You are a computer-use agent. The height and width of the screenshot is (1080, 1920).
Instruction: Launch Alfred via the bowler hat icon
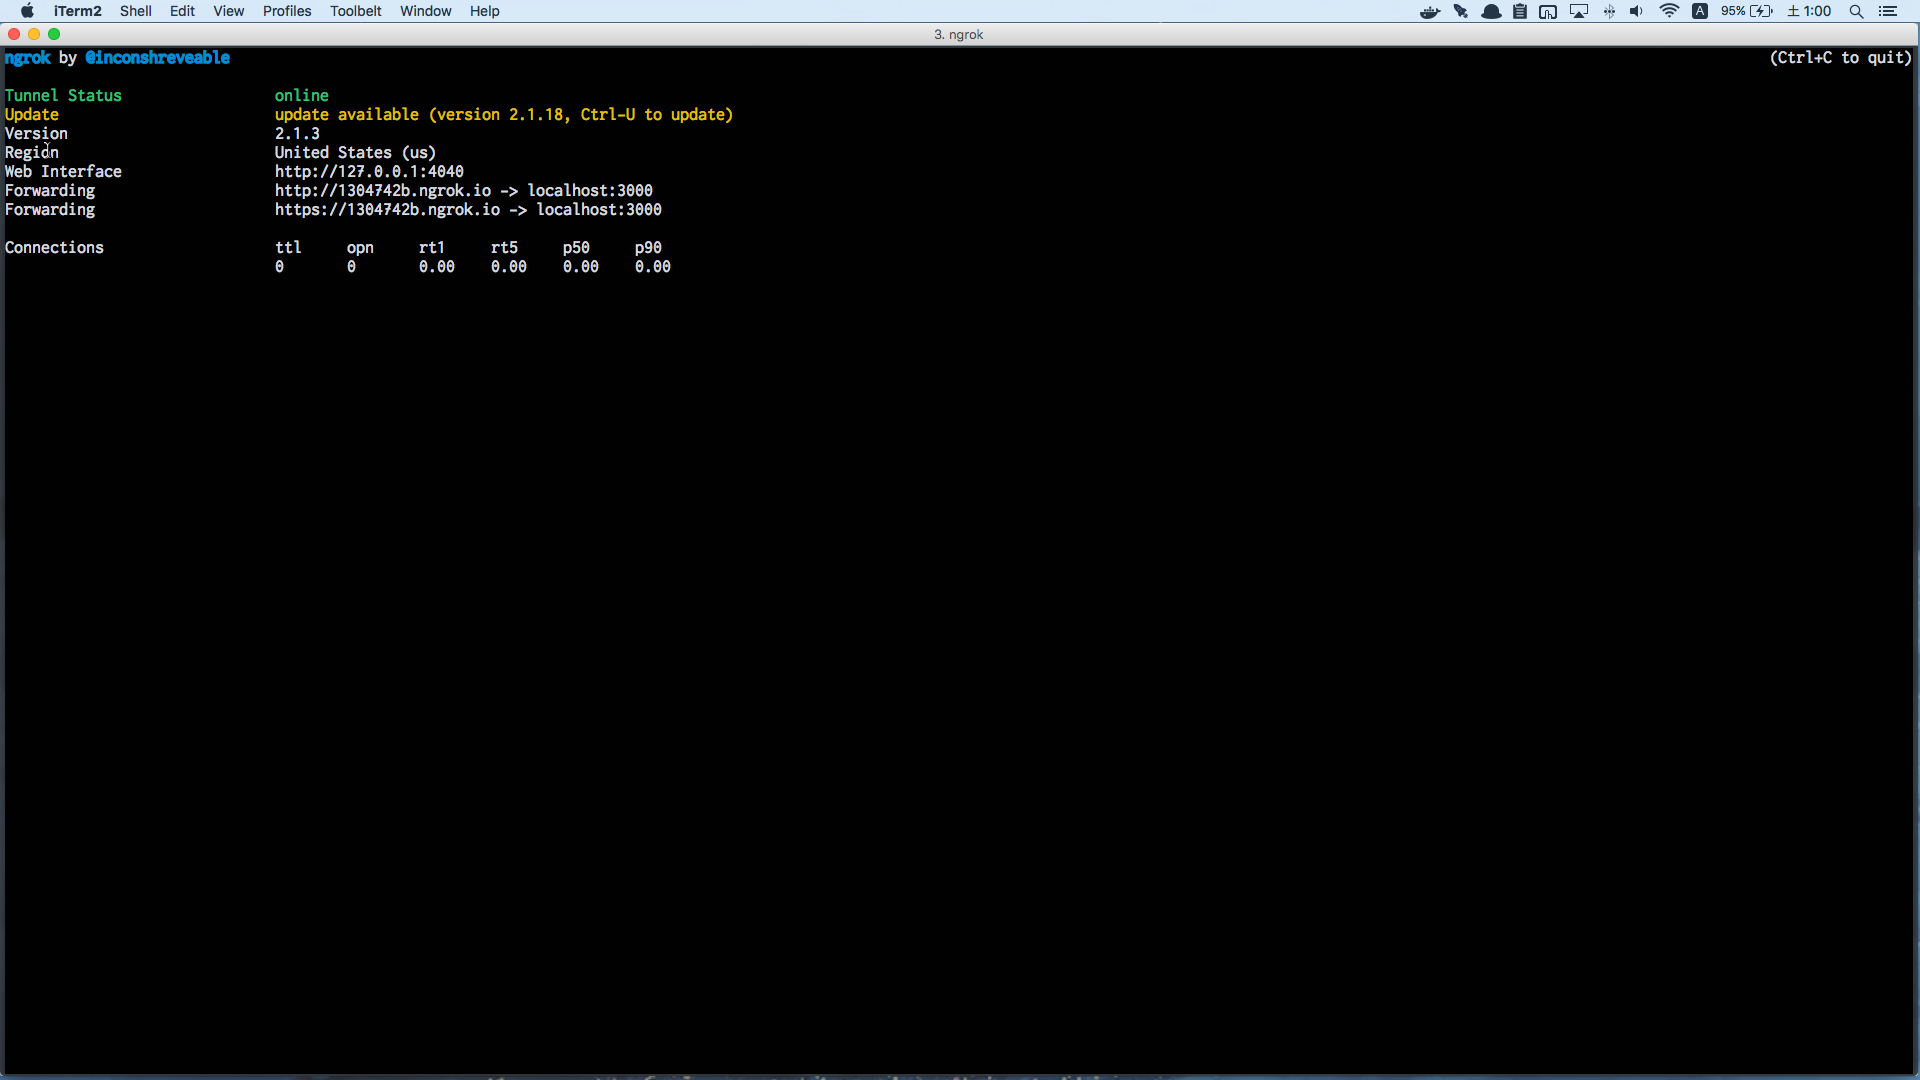pos(1490,11)
